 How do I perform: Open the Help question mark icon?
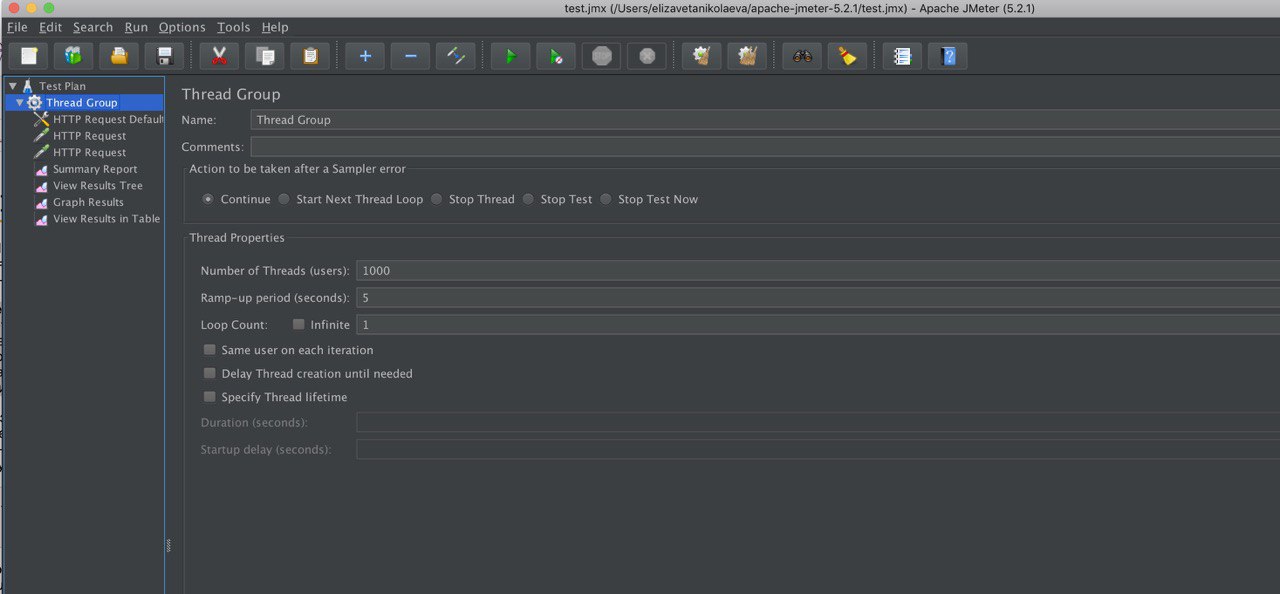[948, 56]
